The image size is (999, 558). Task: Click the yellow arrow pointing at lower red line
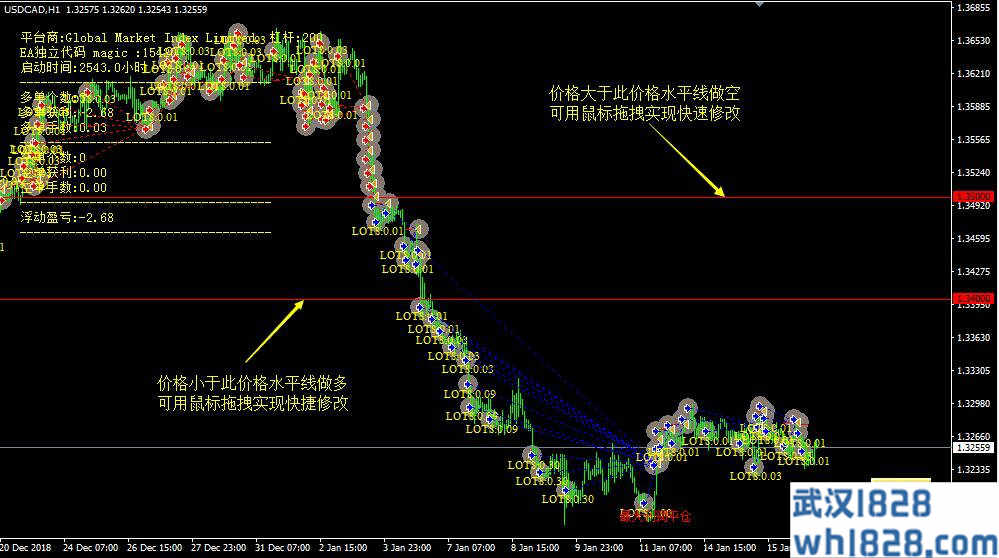coord(275,329)
